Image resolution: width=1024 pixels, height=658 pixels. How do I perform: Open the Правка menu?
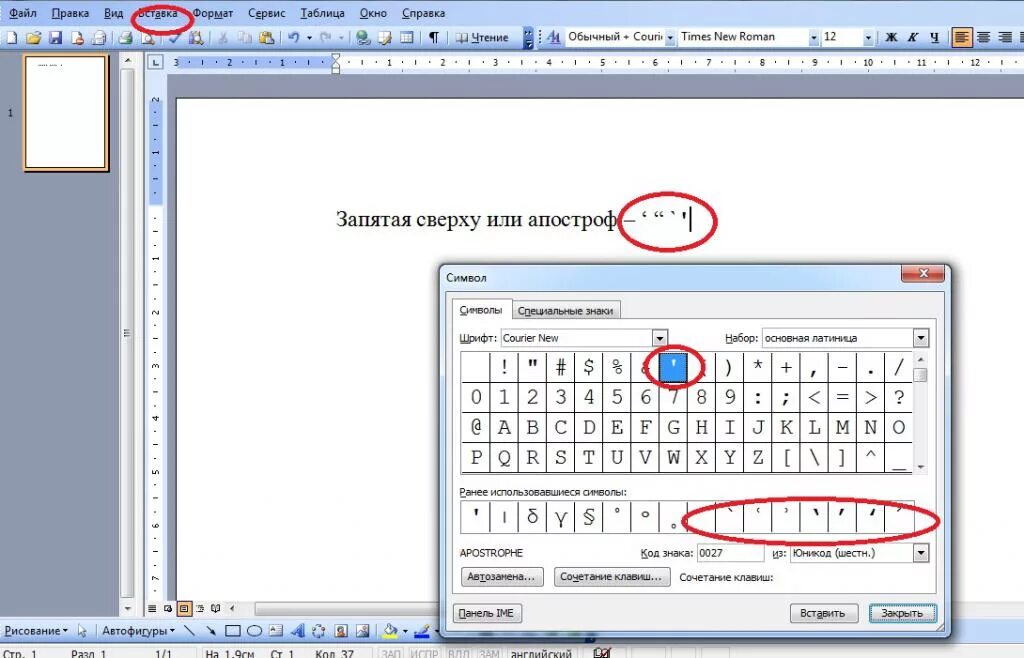(x=70, y=13)
